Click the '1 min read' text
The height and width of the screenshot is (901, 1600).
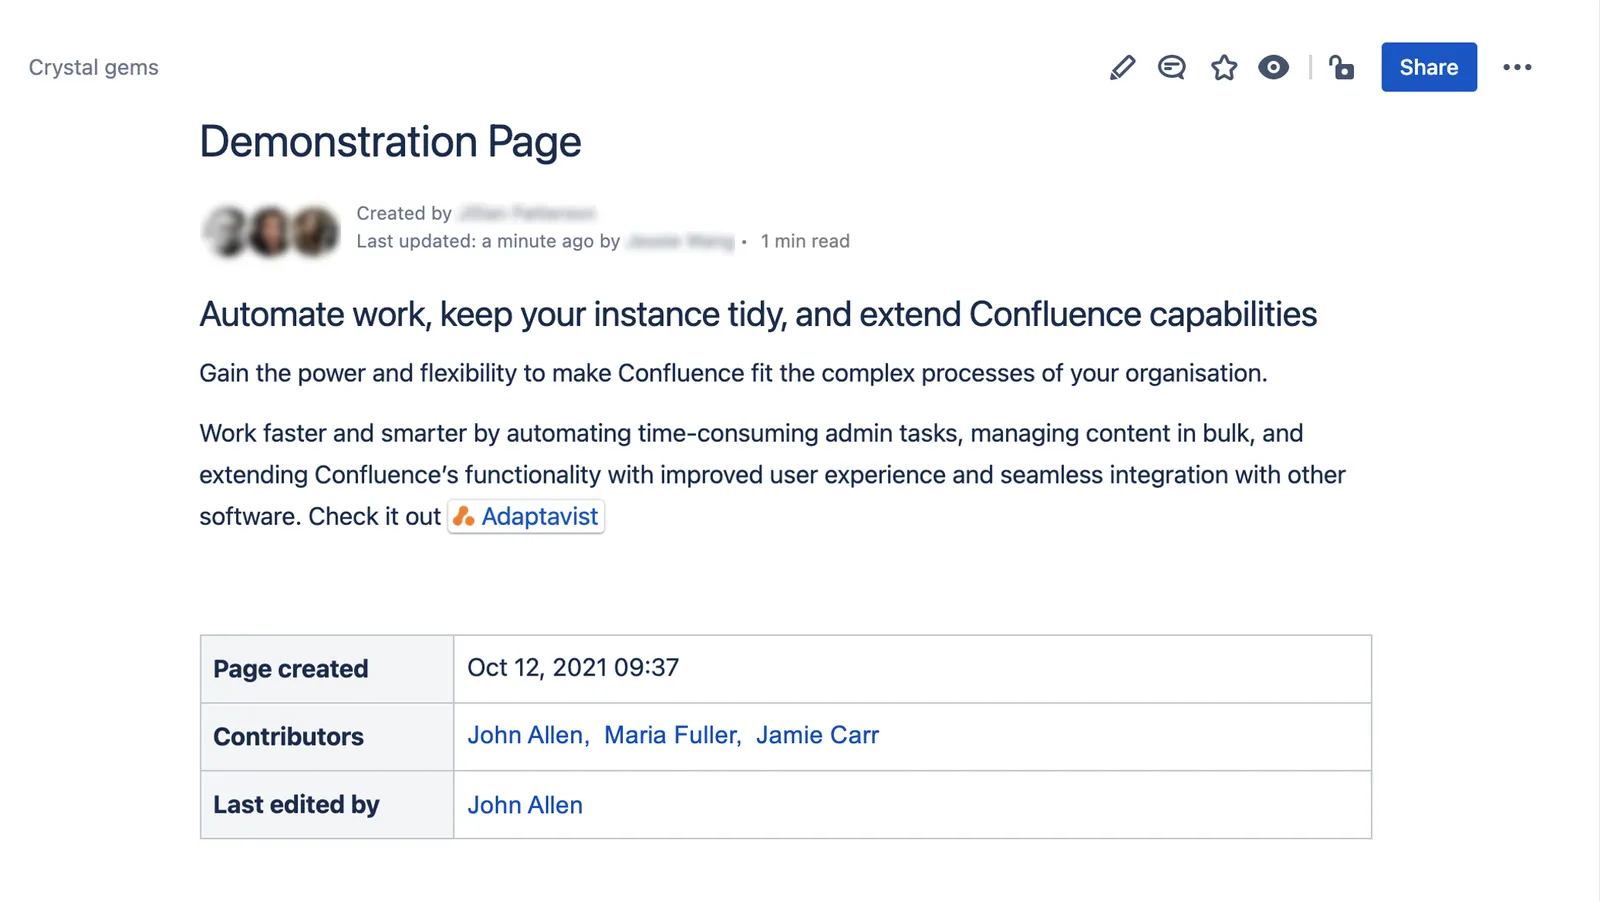(805, 241)
